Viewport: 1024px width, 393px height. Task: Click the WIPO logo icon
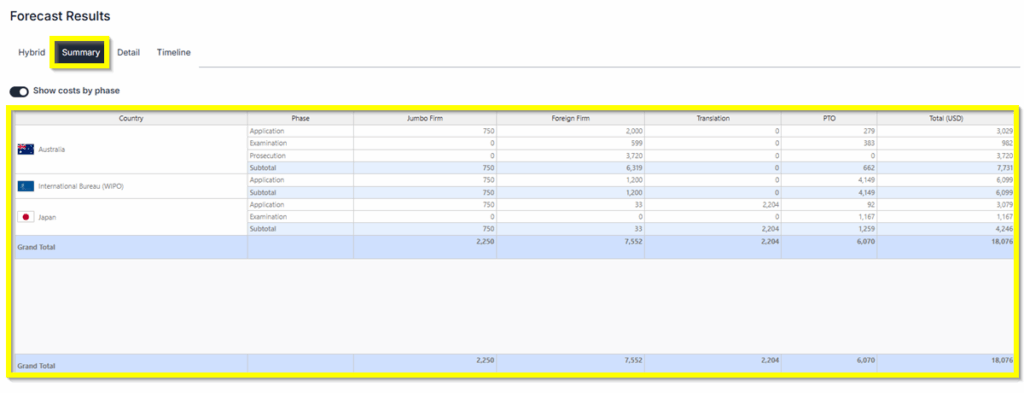[x=26, y=186]
